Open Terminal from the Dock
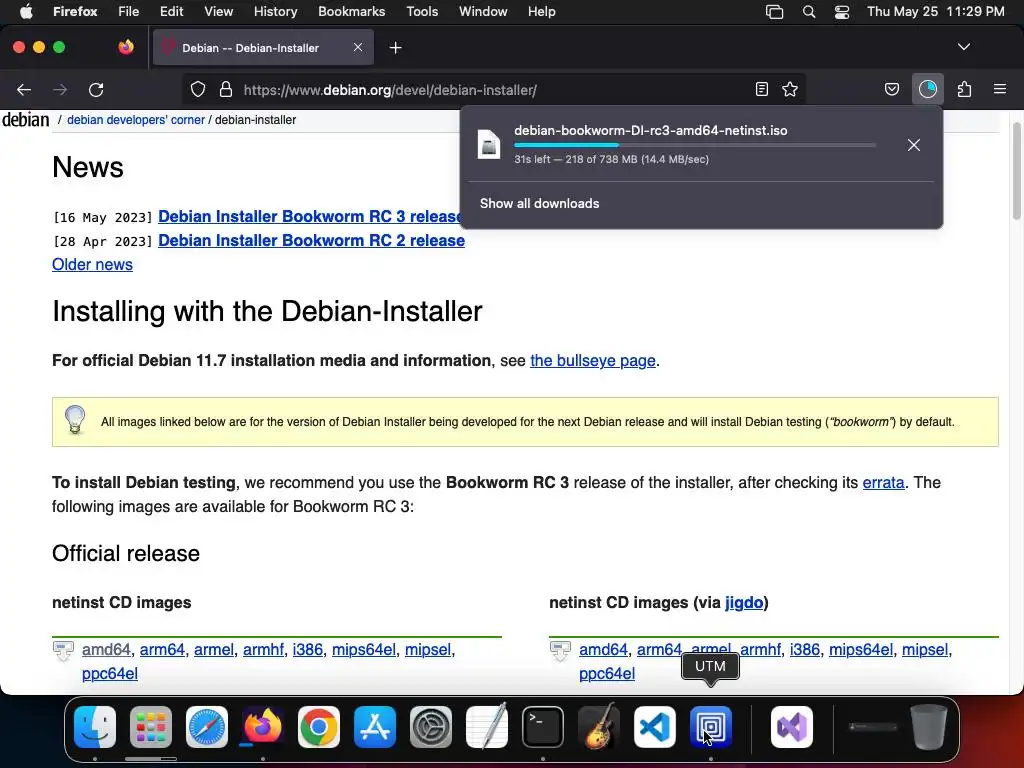Viewport: 1024px width, 768px height. pyautogui.click(x=543, y=726)
